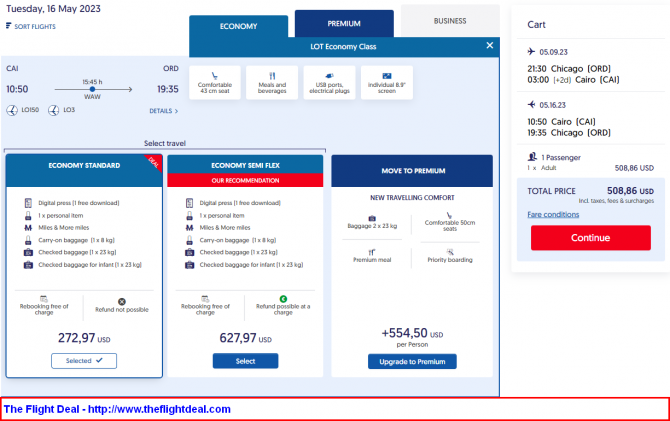The width and height of the screenshot is (670, 421).
Task: Click infant checked baggage icon in Semi Flex
Action: (189, 265)
